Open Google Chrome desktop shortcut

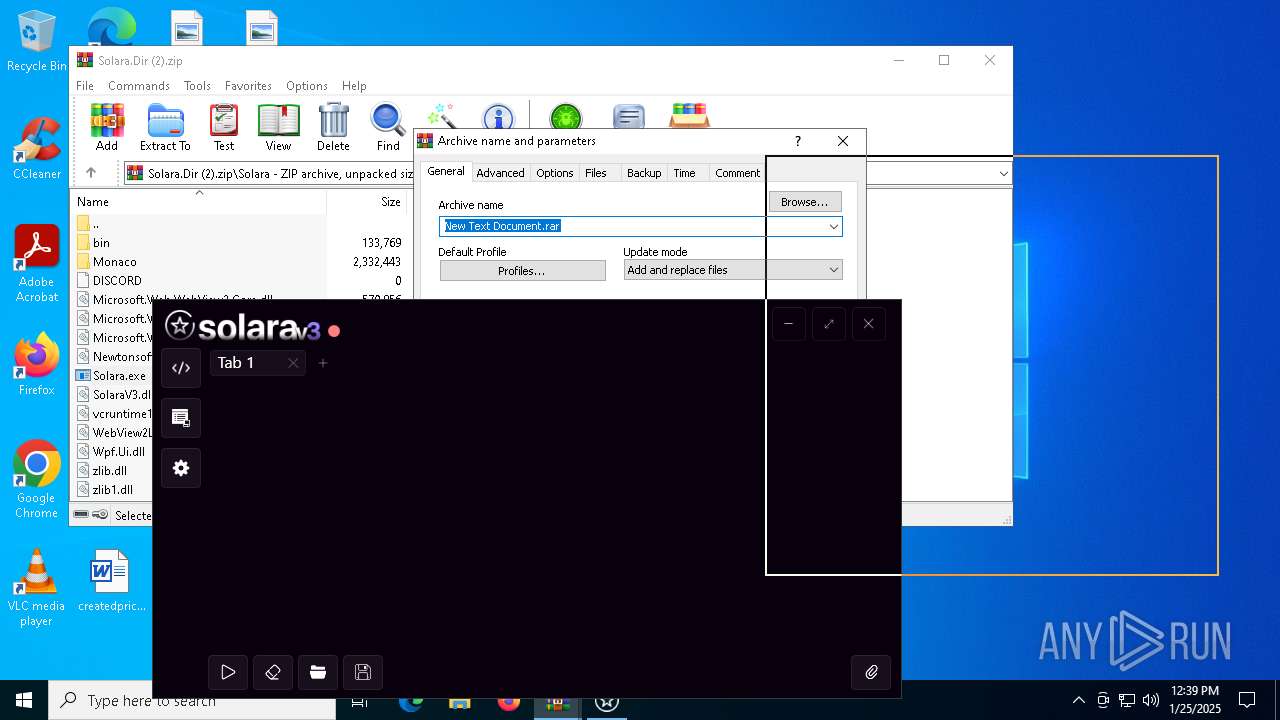point(37,480)
